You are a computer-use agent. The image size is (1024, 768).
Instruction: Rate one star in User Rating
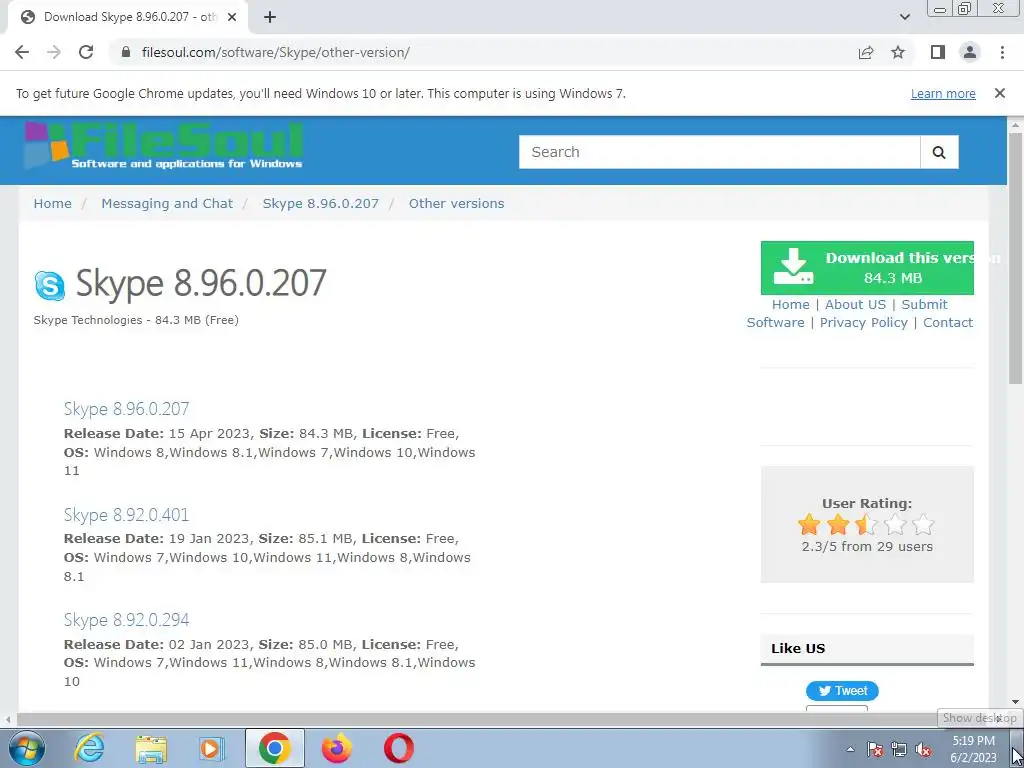click(808, 524)
